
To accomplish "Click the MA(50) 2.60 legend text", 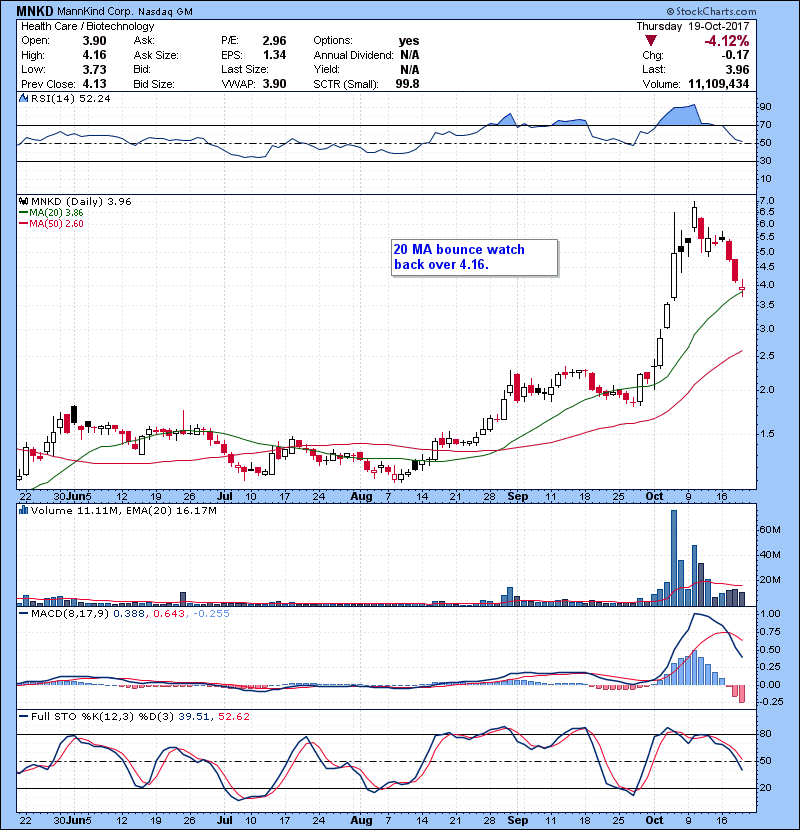I will [x=56, y=223].
